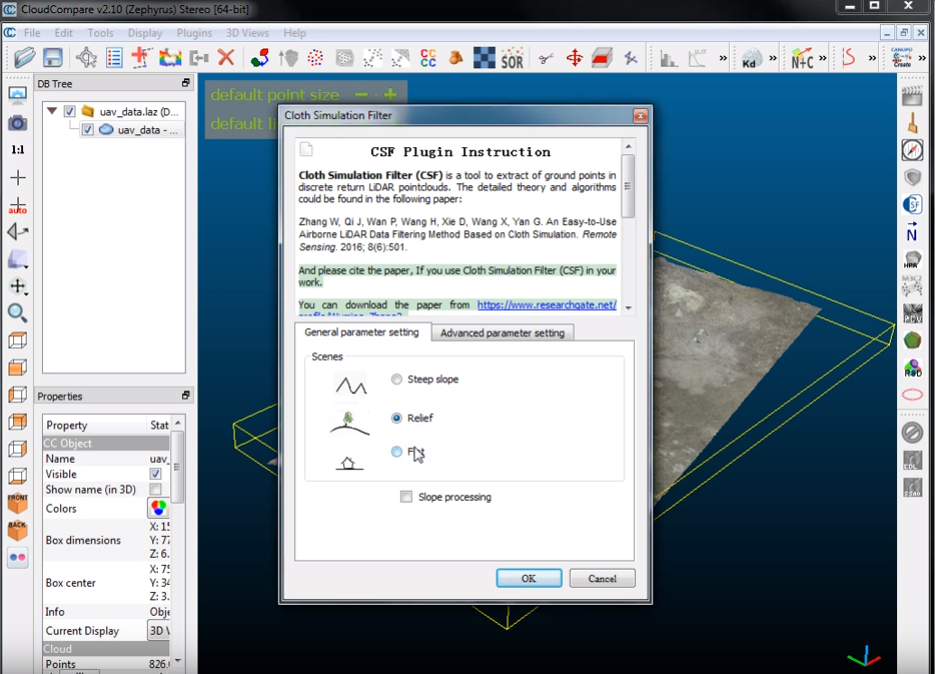Click the red cross point picking icon
Viewport: 935px width, 674px height.
141,58
